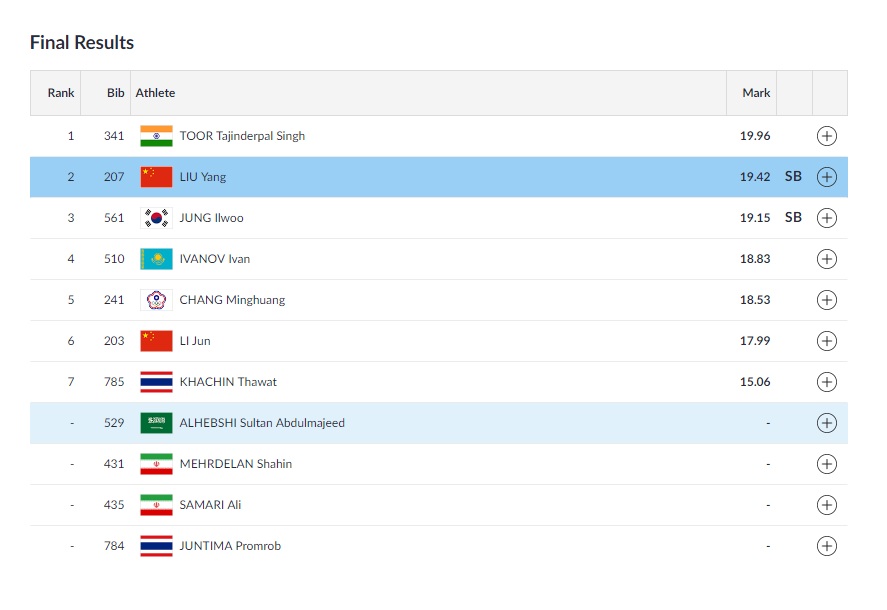Screen dimensions: 887x610
Task: Open plus icon for JUNG Ilwoo
Action: tap(826, 218)
